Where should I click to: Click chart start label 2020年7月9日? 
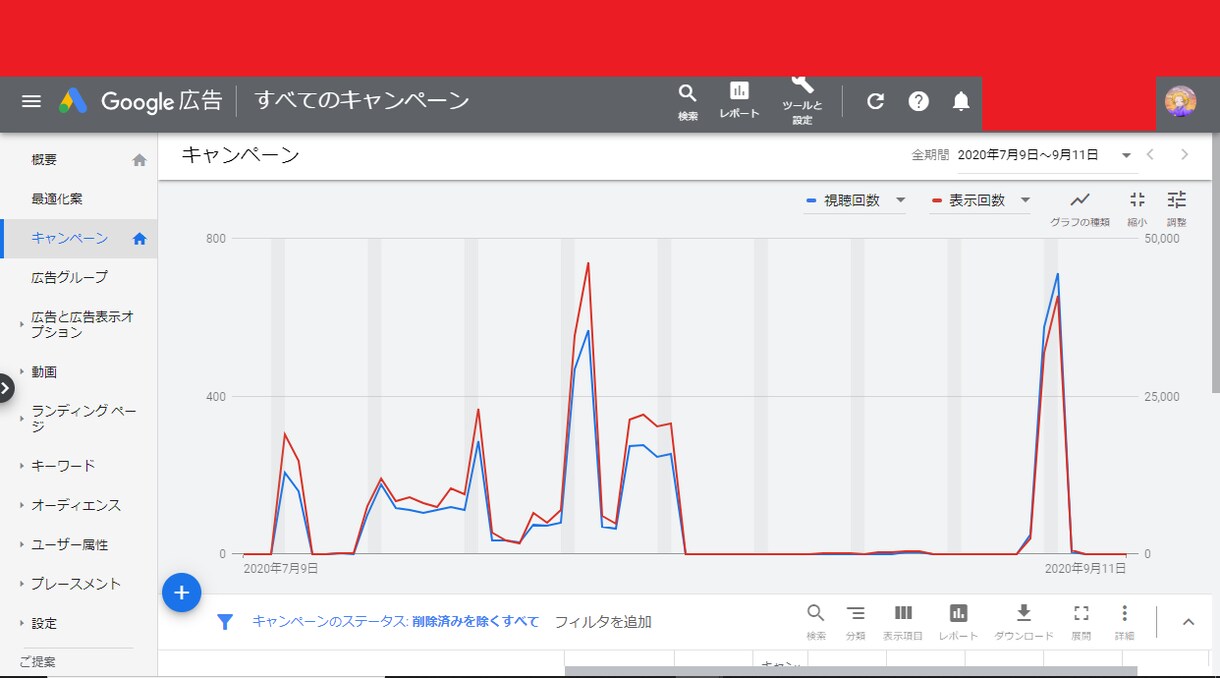[281, 568]
